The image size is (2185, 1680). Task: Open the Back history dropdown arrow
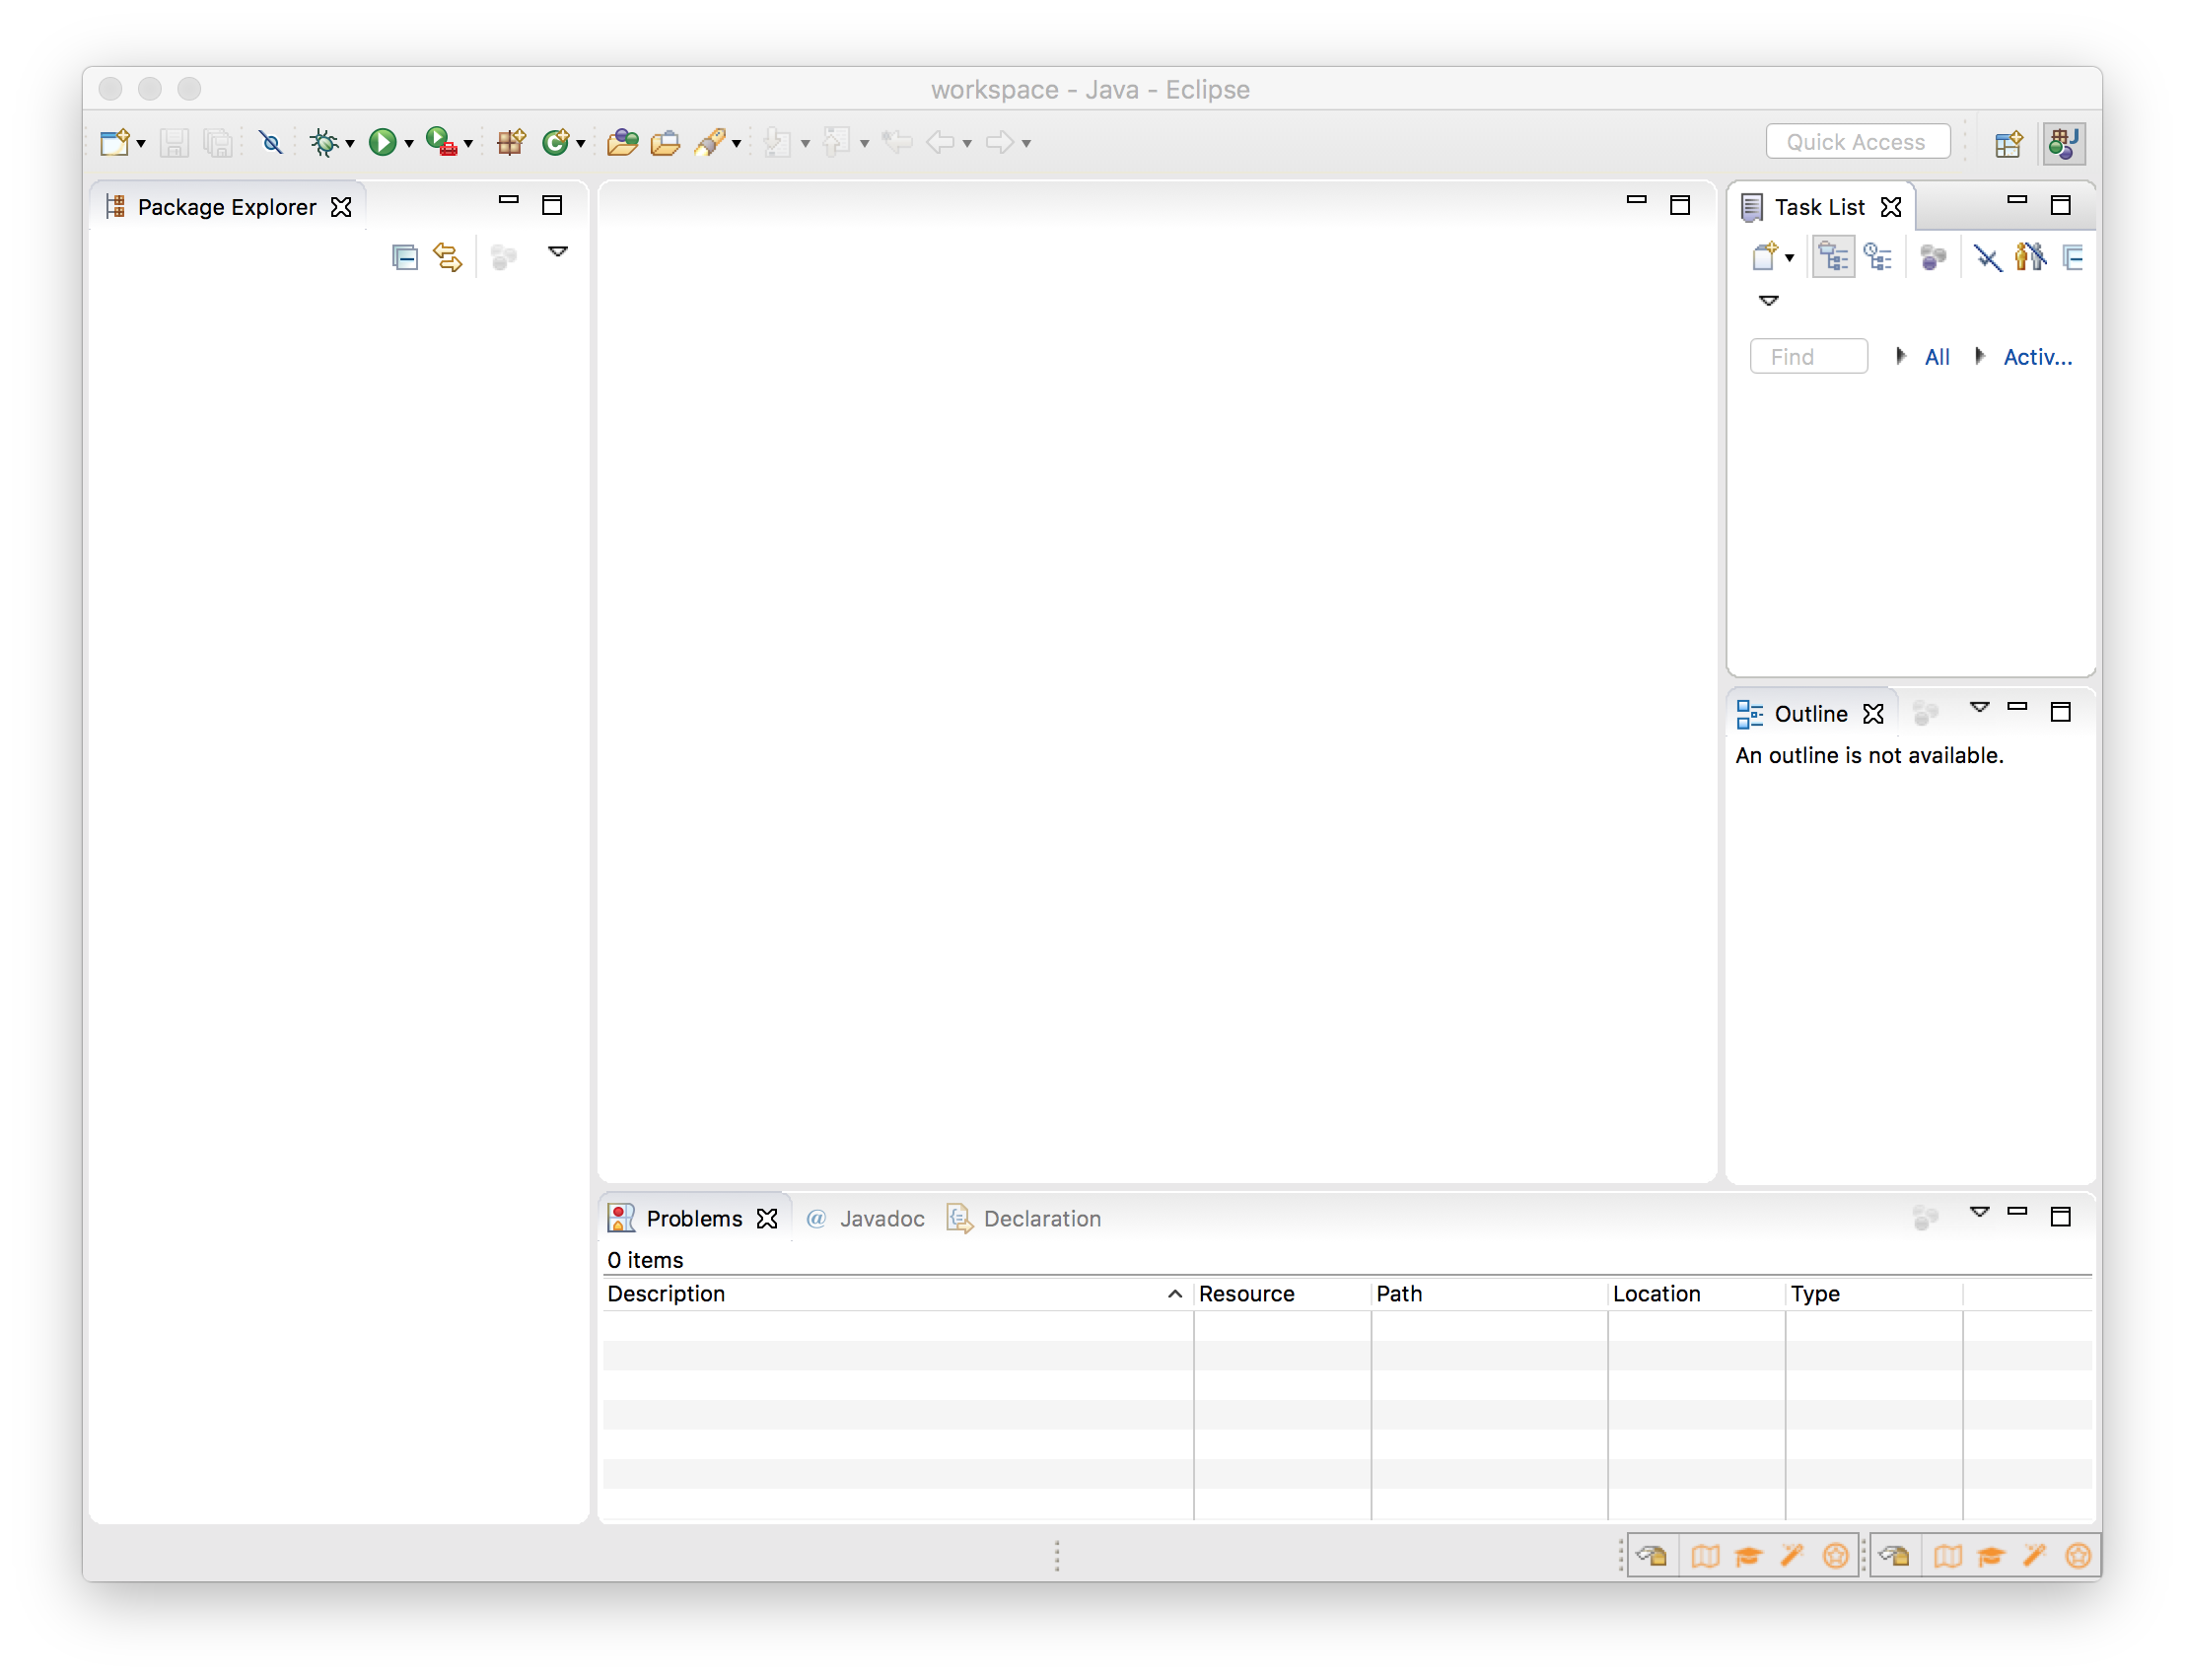[967, 144]
